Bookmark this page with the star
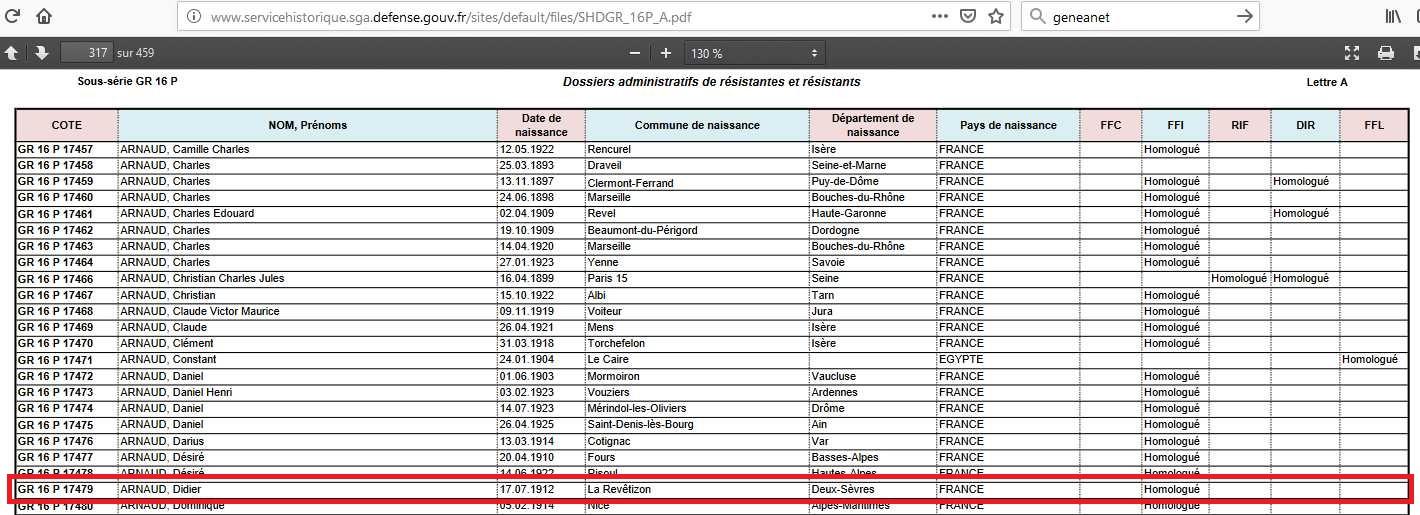This screenshot has width=1420, height=515. tap(996, 16)
